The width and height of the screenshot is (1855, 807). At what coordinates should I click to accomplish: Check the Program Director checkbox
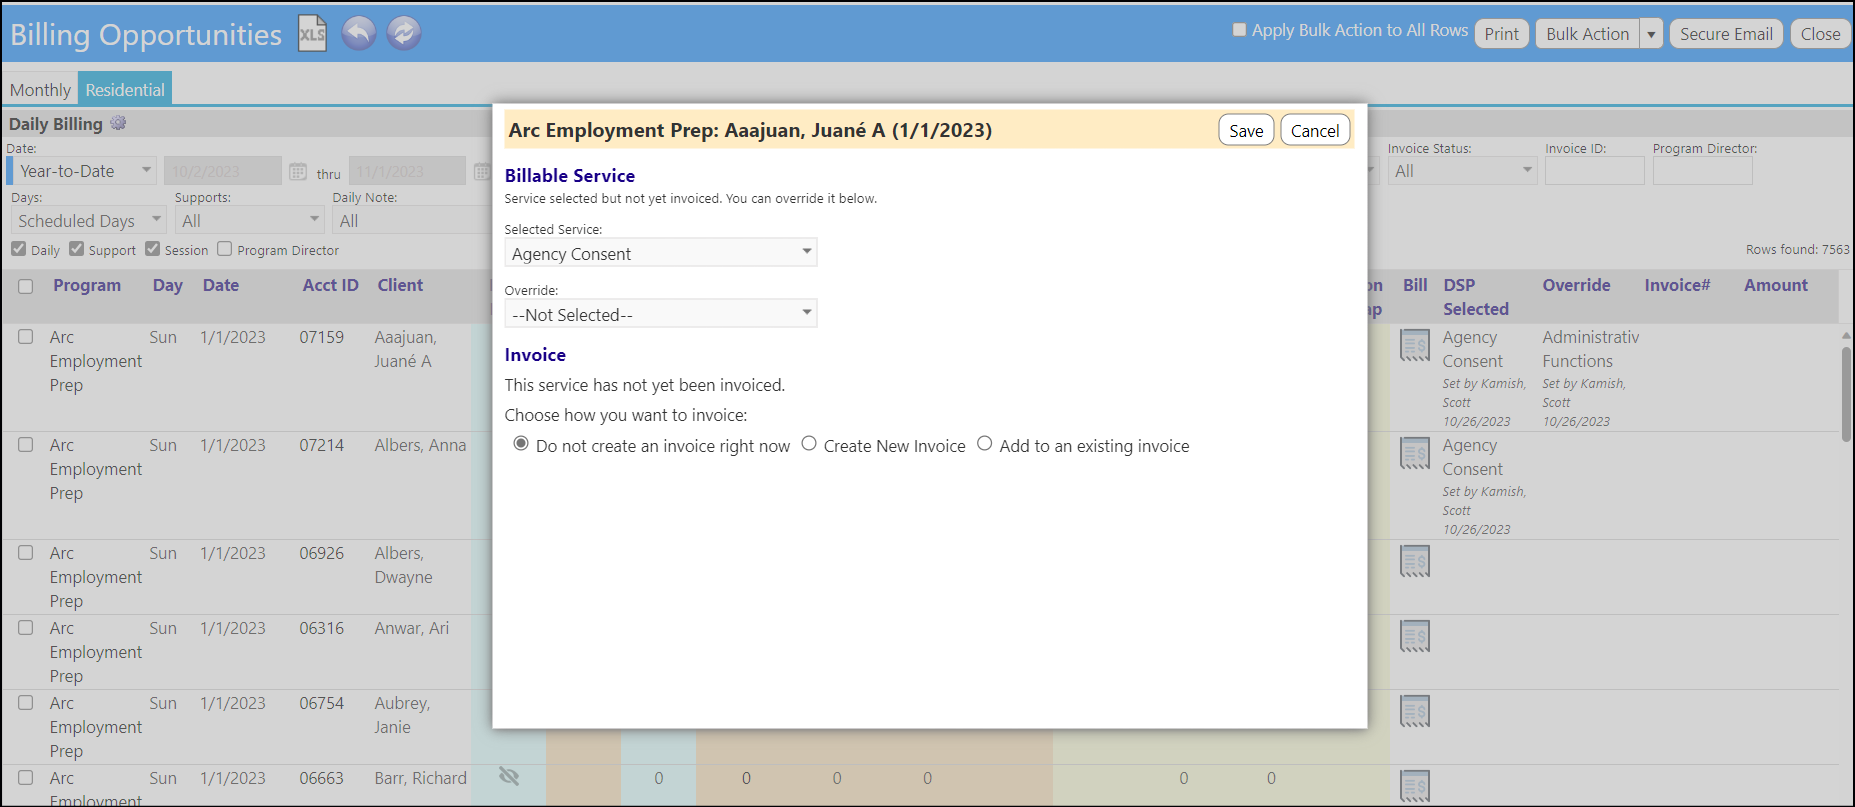[x=225, y=249]
